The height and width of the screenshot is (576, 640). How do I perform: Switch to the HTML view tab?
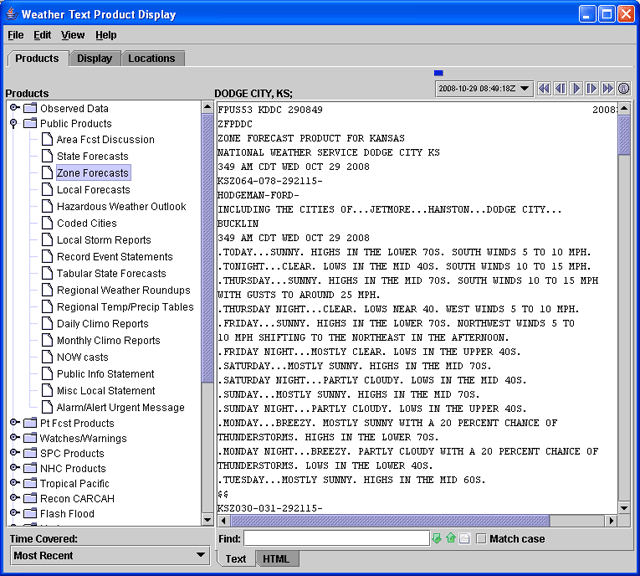click(x=273, y=559)
